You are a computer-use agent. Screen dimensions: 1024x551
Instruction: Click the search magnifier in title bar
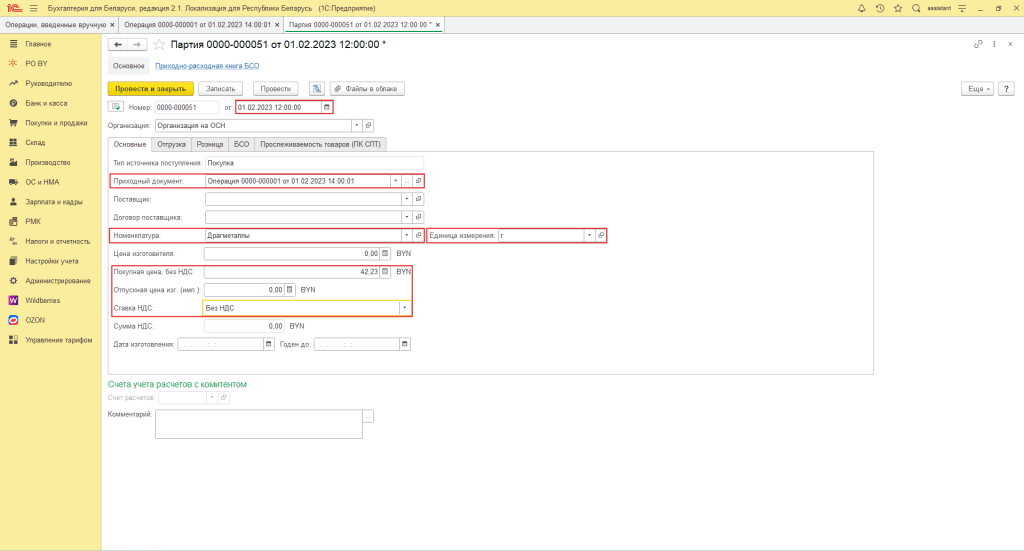click(916, 8)
